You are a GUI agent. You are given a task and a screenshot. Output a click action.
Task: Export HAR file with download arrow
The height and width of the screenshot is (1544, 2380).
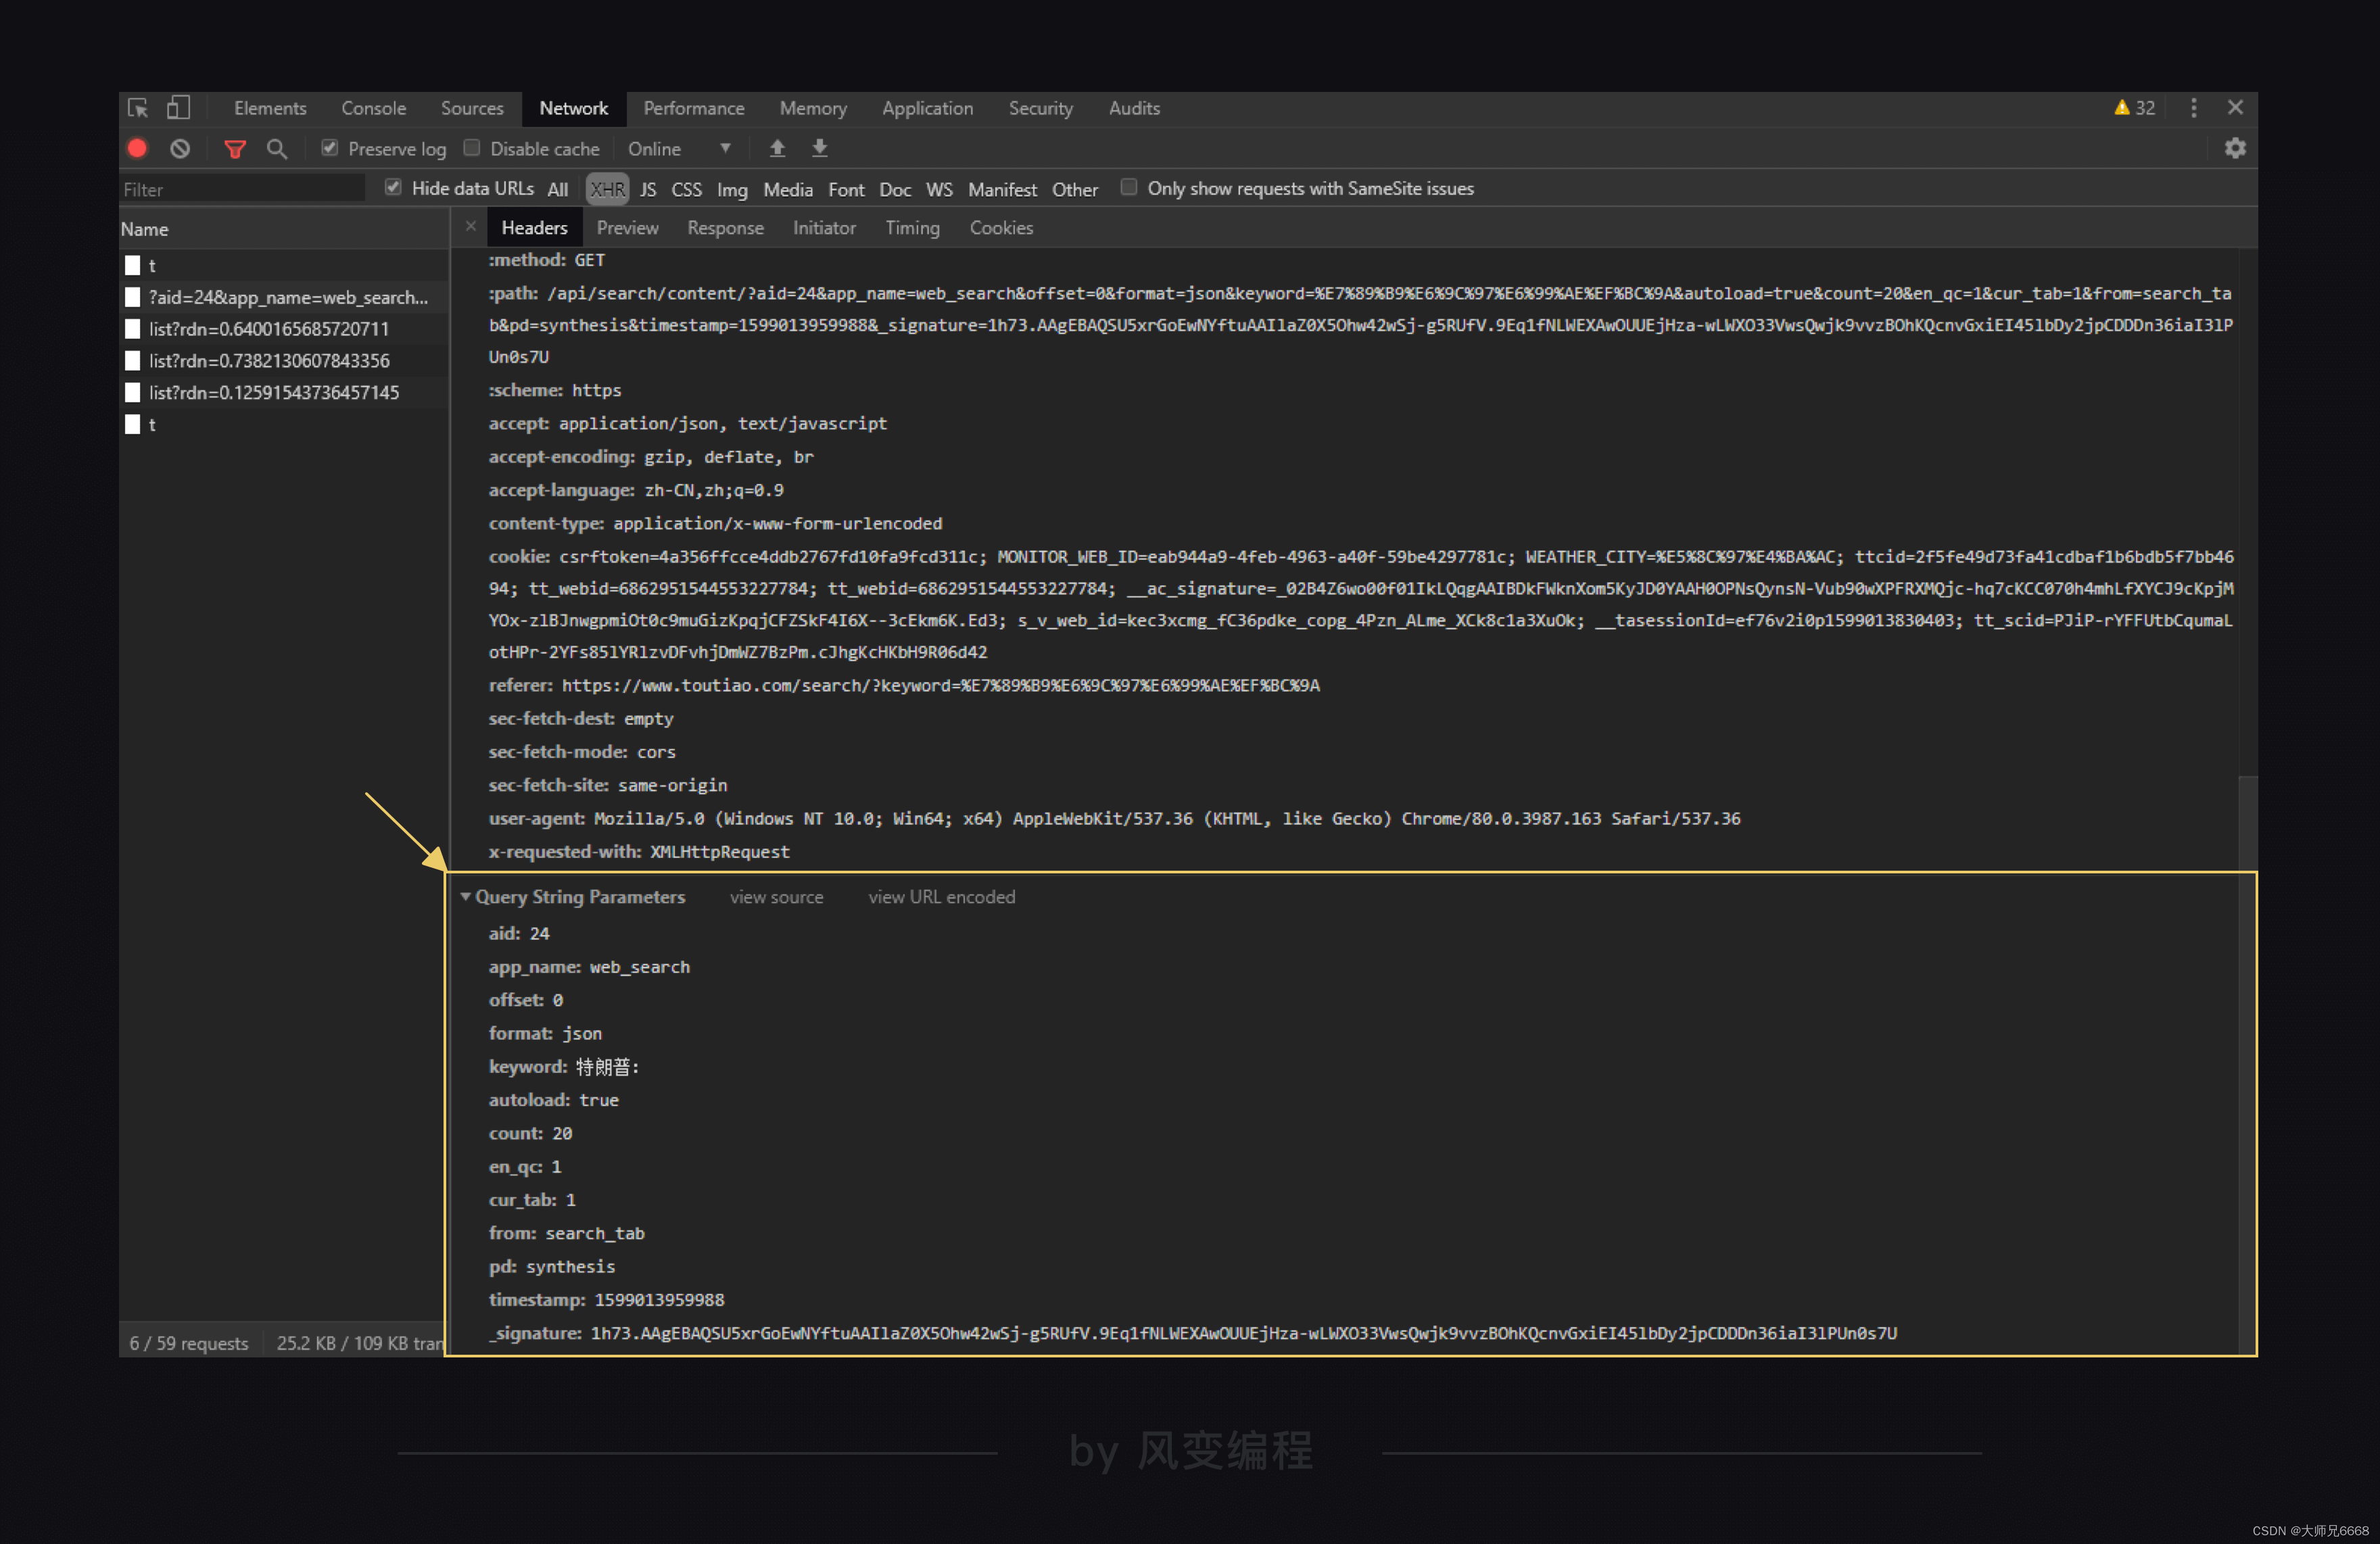820,148
